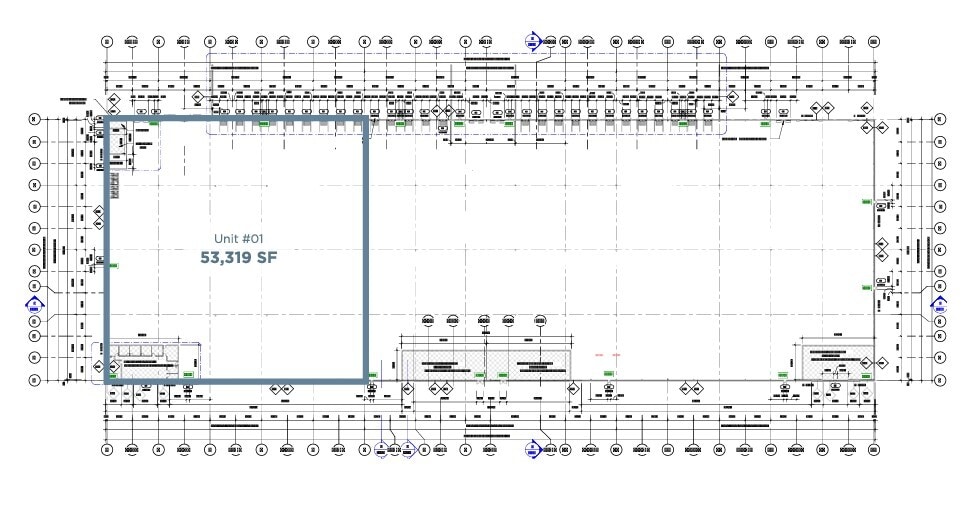Viewport: 973px width, 511px height.
Task: Select the red annotation marks near bottom center
Action: click(x=606, y=355)
